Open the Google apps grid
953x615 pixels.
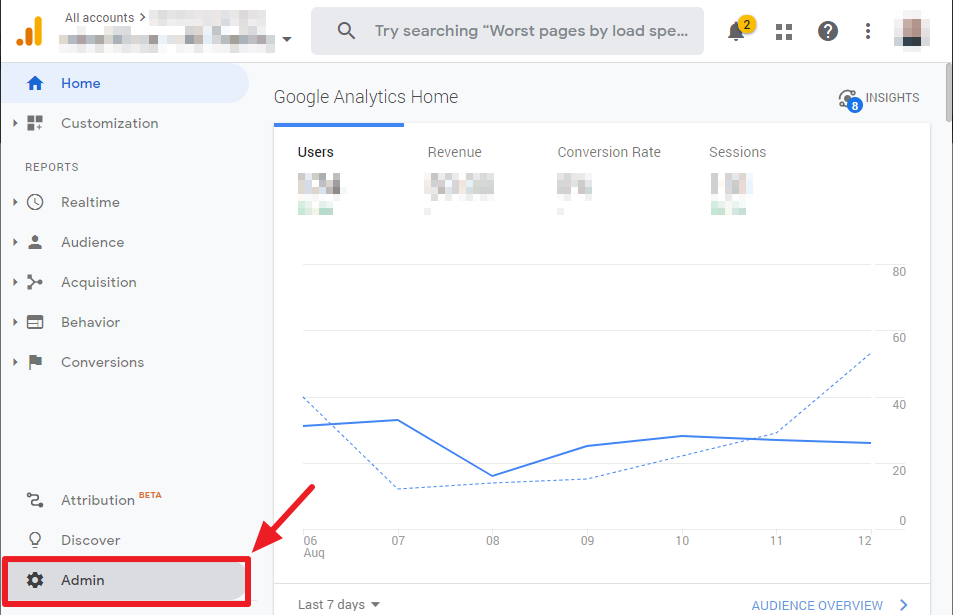(783, 31)
